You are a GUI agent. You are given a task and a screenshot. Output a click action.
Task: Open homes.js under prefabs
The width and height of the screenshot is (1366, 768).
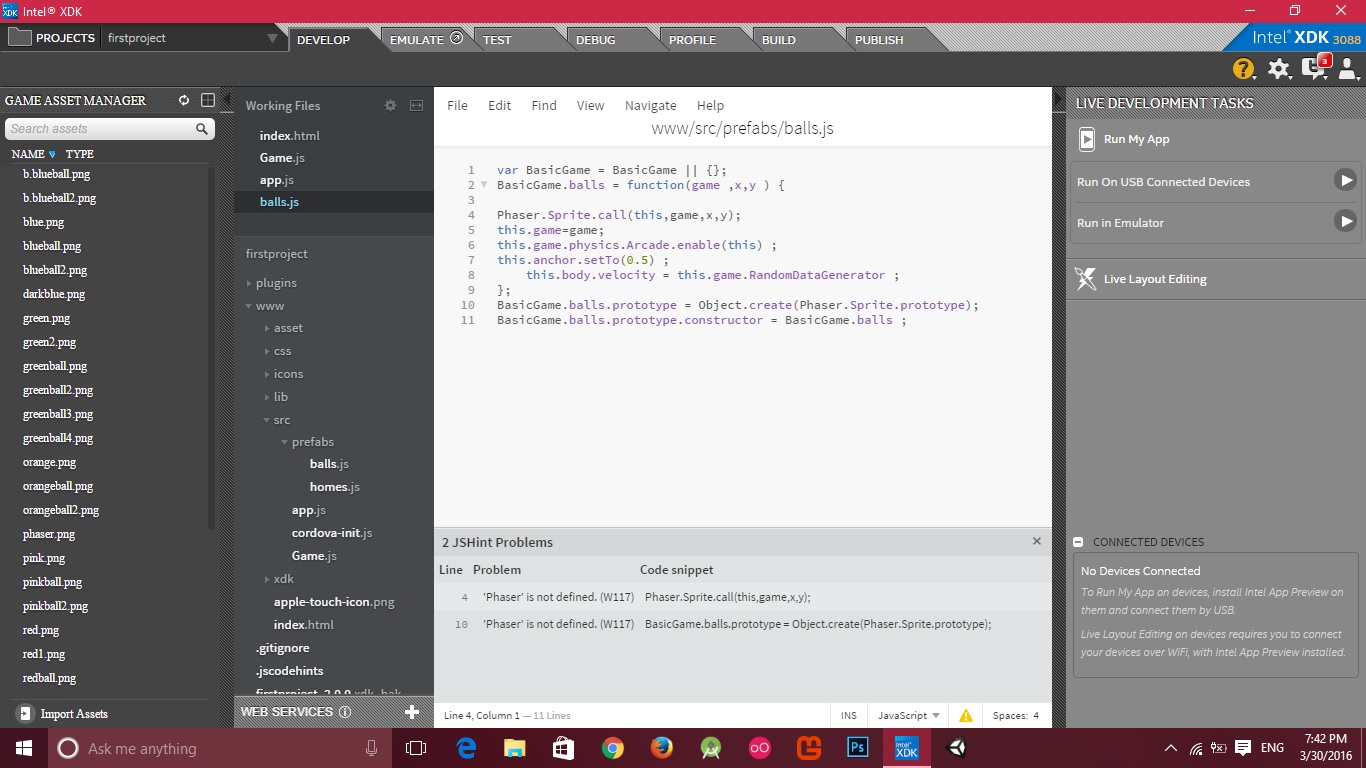pos(334,487)
